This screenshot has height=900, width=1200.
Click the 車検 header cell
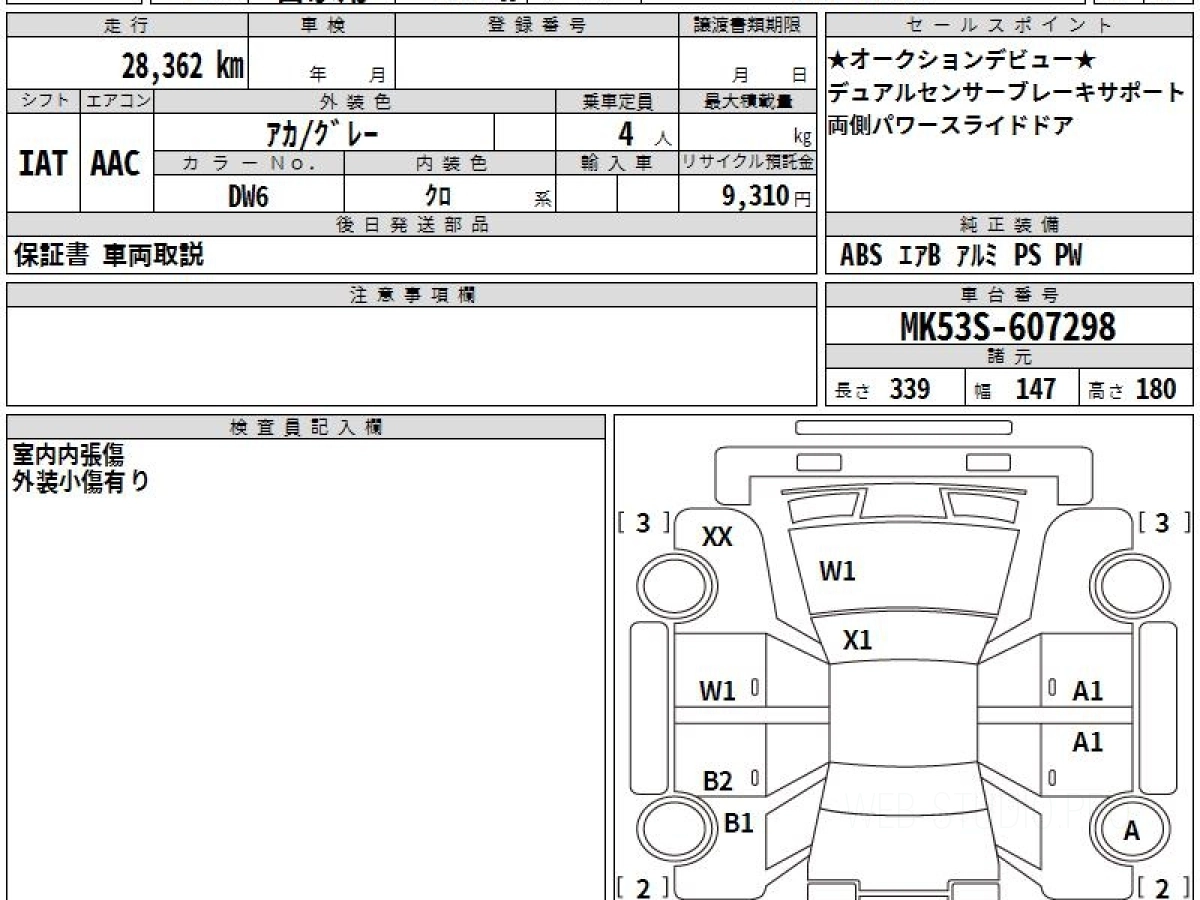(322, 26)
